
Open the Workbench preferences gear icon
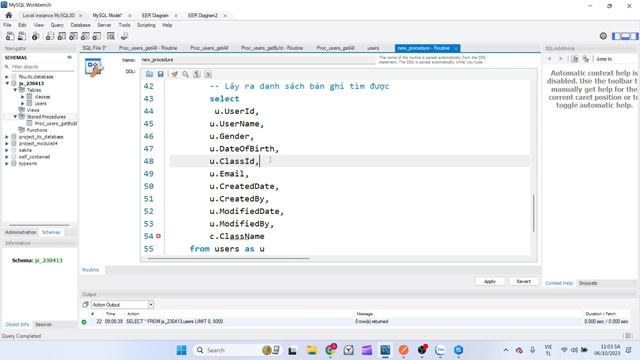(603, 36)
